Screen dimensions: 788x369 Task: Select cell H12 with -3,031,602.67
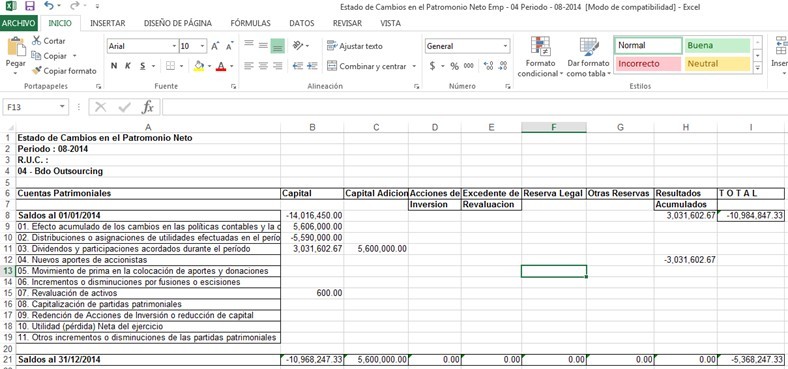tap(685, 260)
